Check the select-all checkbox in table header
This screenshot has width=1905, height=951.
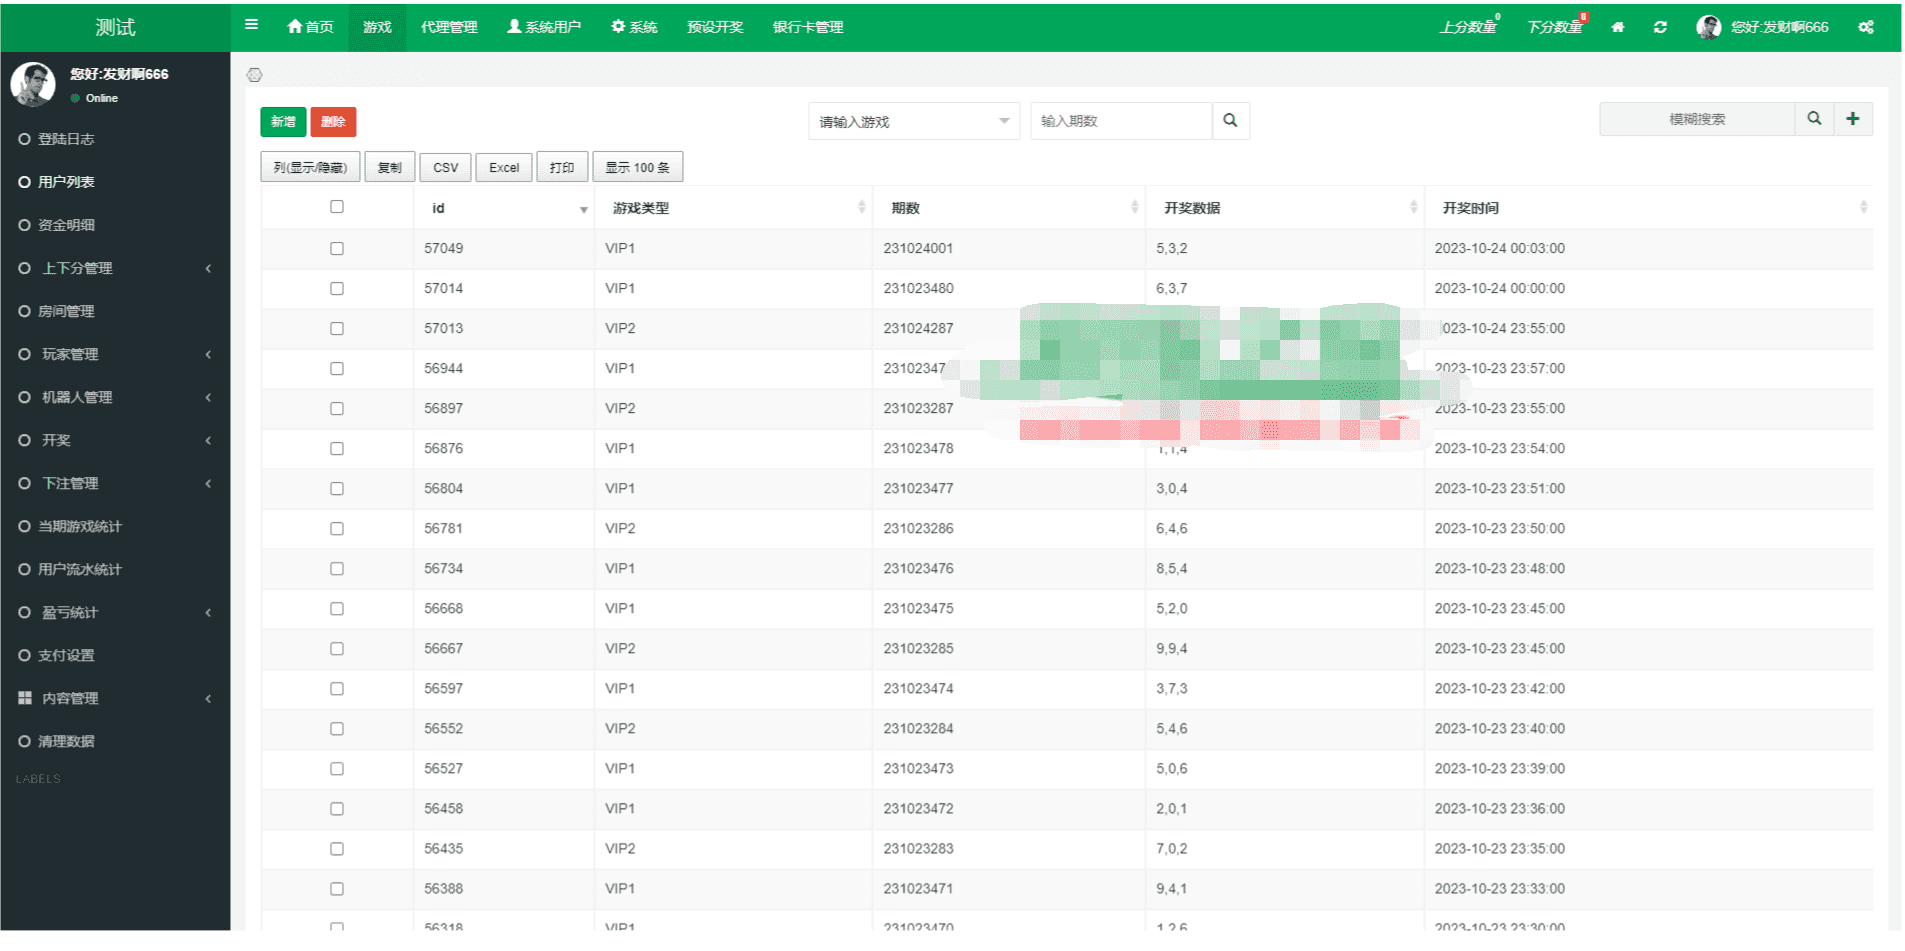337,207
